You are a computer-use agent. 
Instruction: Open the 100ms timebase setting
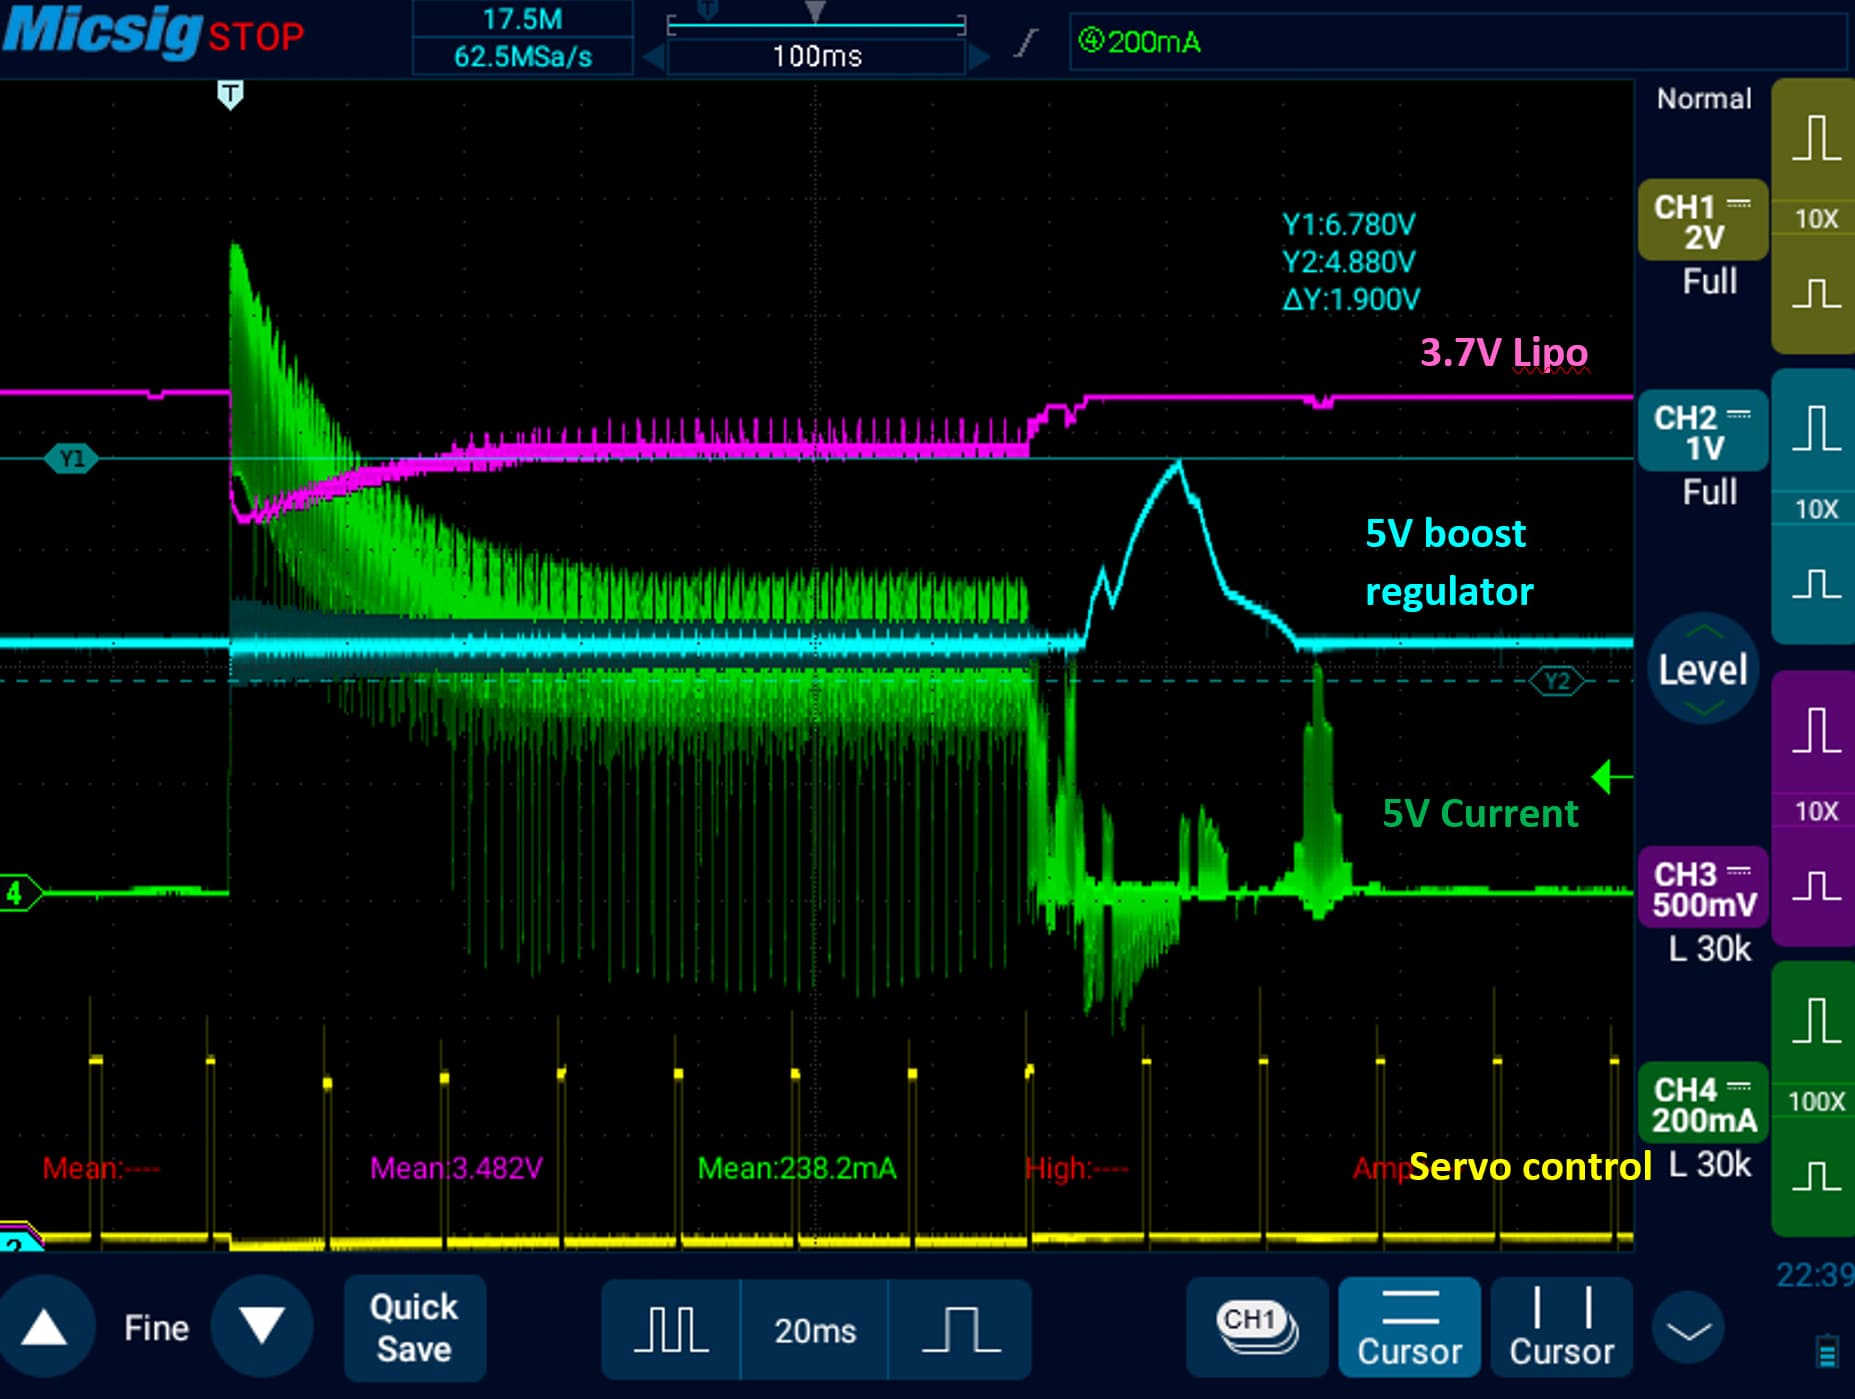[x=816, y=56]
